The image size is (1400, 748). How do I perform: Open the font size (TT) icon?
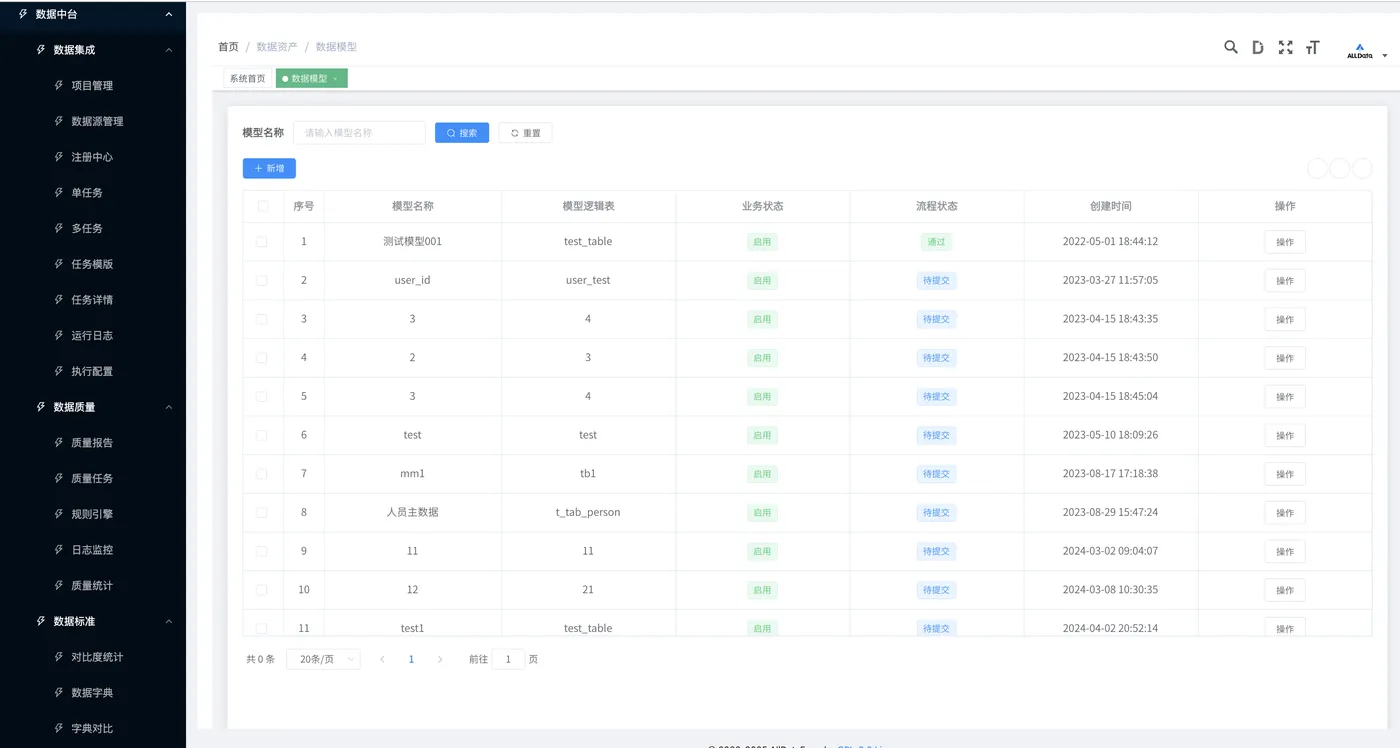tap(1313, 47)
